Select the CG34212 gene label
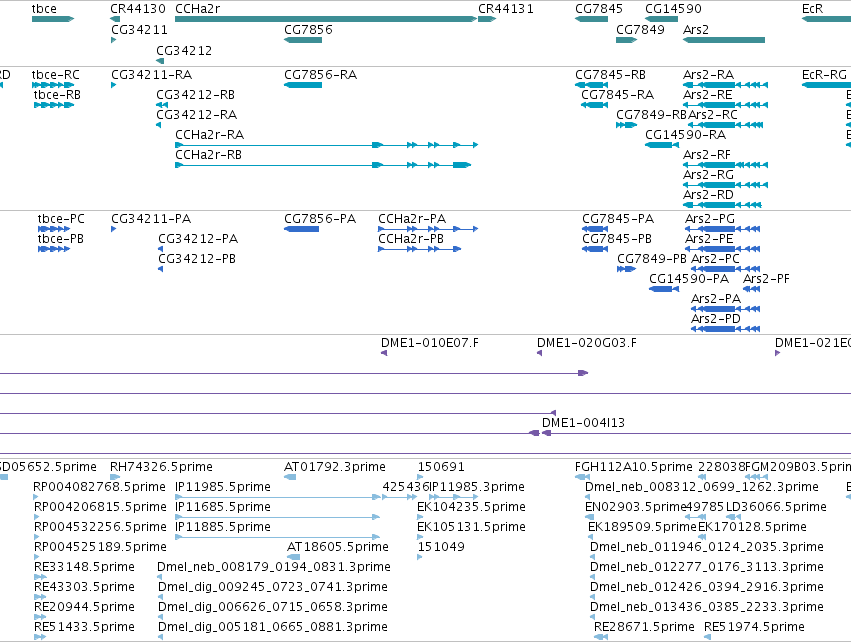 coord(184,50)
